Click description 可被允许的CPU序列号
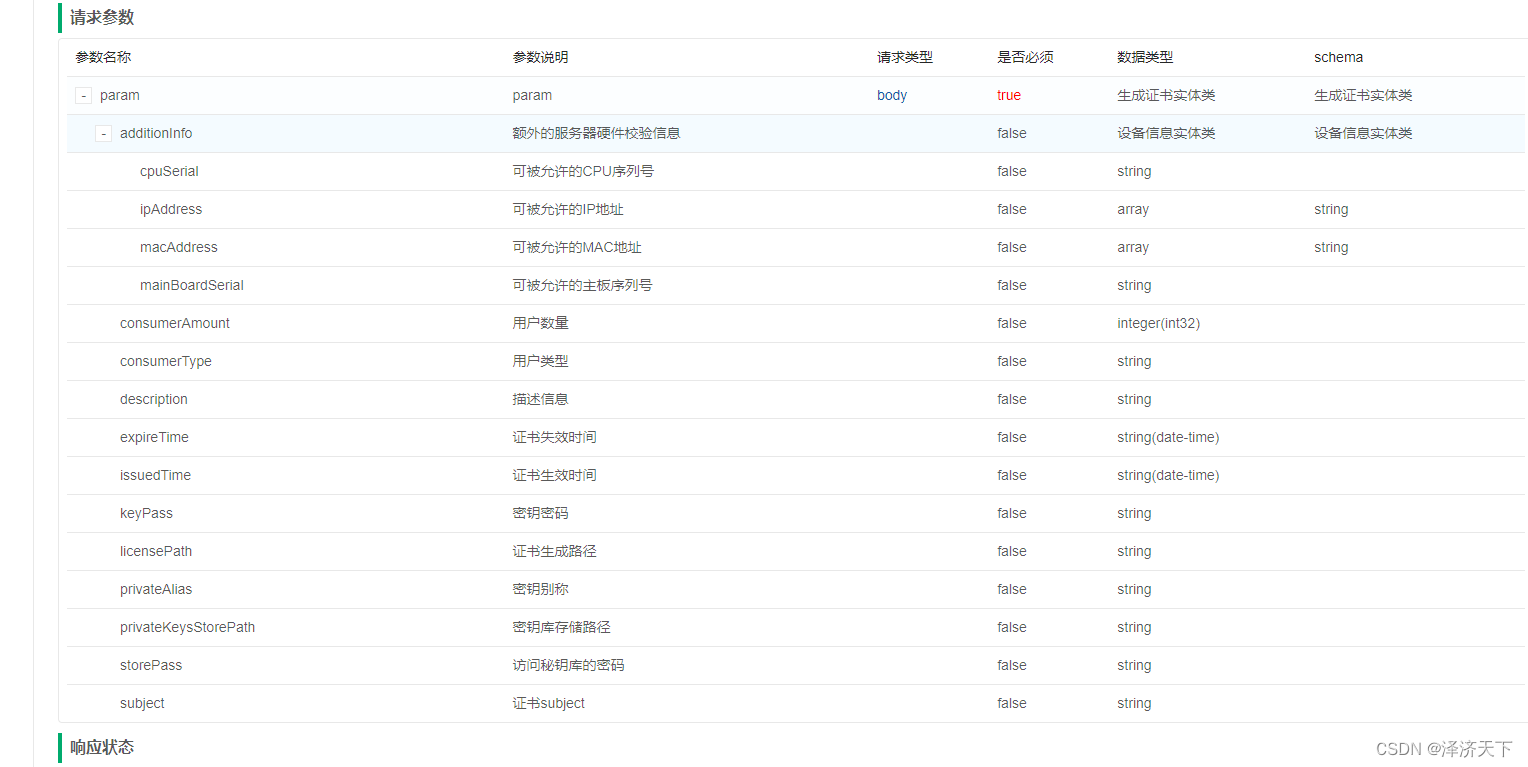1528x767 pixels. tap(583, 172)
